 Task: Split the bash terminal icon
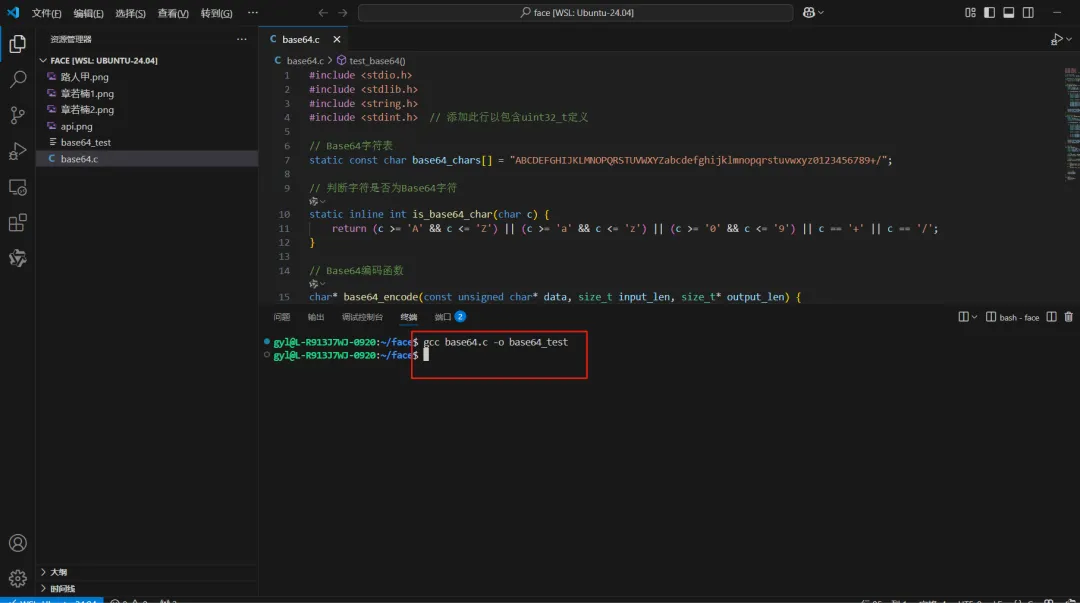point(1051,317)
